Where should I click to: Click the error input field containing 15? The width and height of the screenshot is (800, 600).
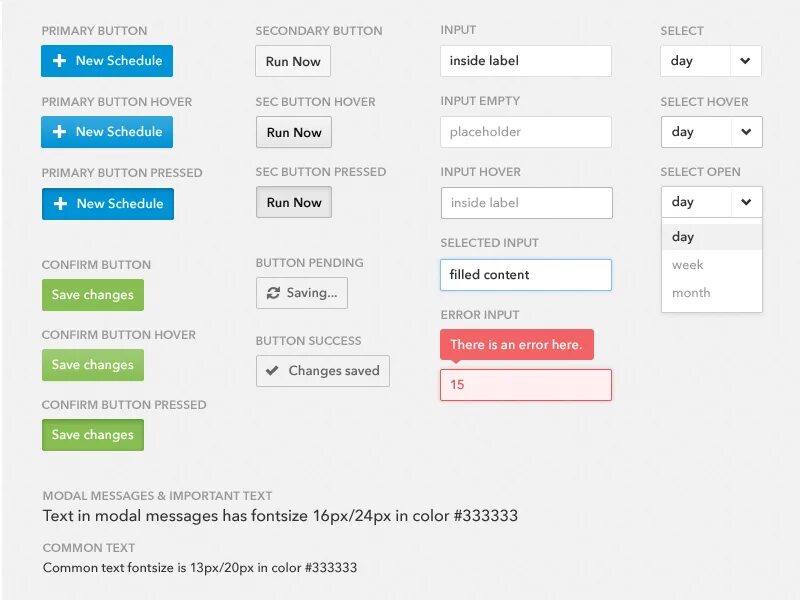point(526,385)
